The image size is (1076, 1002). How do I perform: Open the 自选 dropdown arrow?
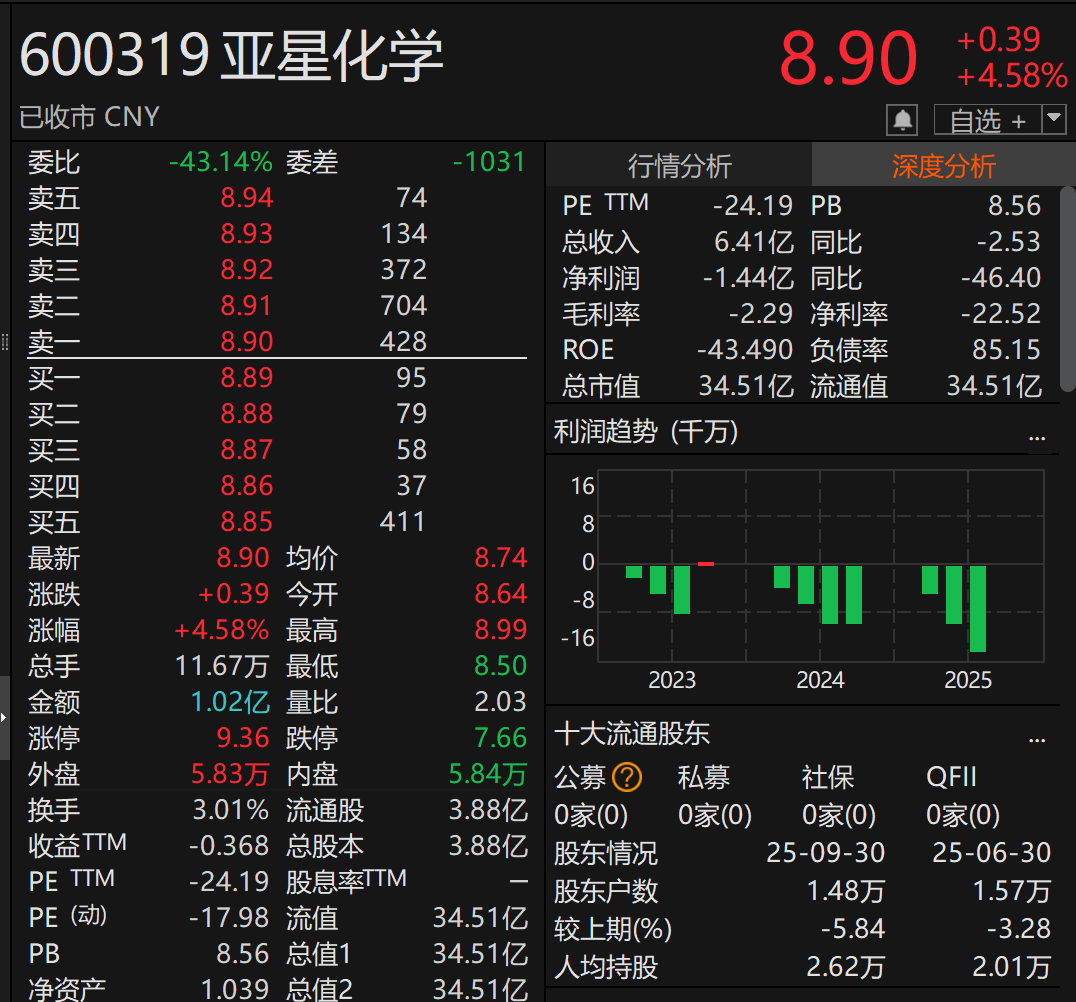(x=1054, y=119)
